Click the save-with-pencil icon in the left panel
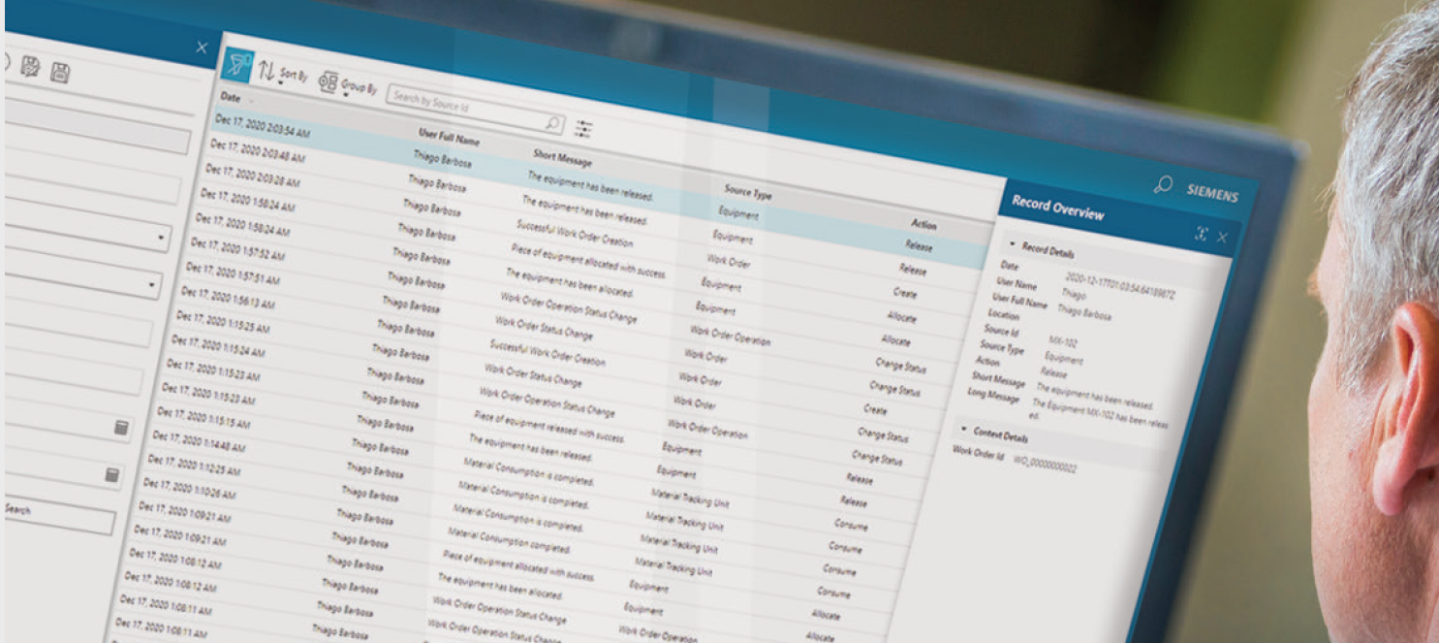 pyautogui.click(x=30, y=66)
